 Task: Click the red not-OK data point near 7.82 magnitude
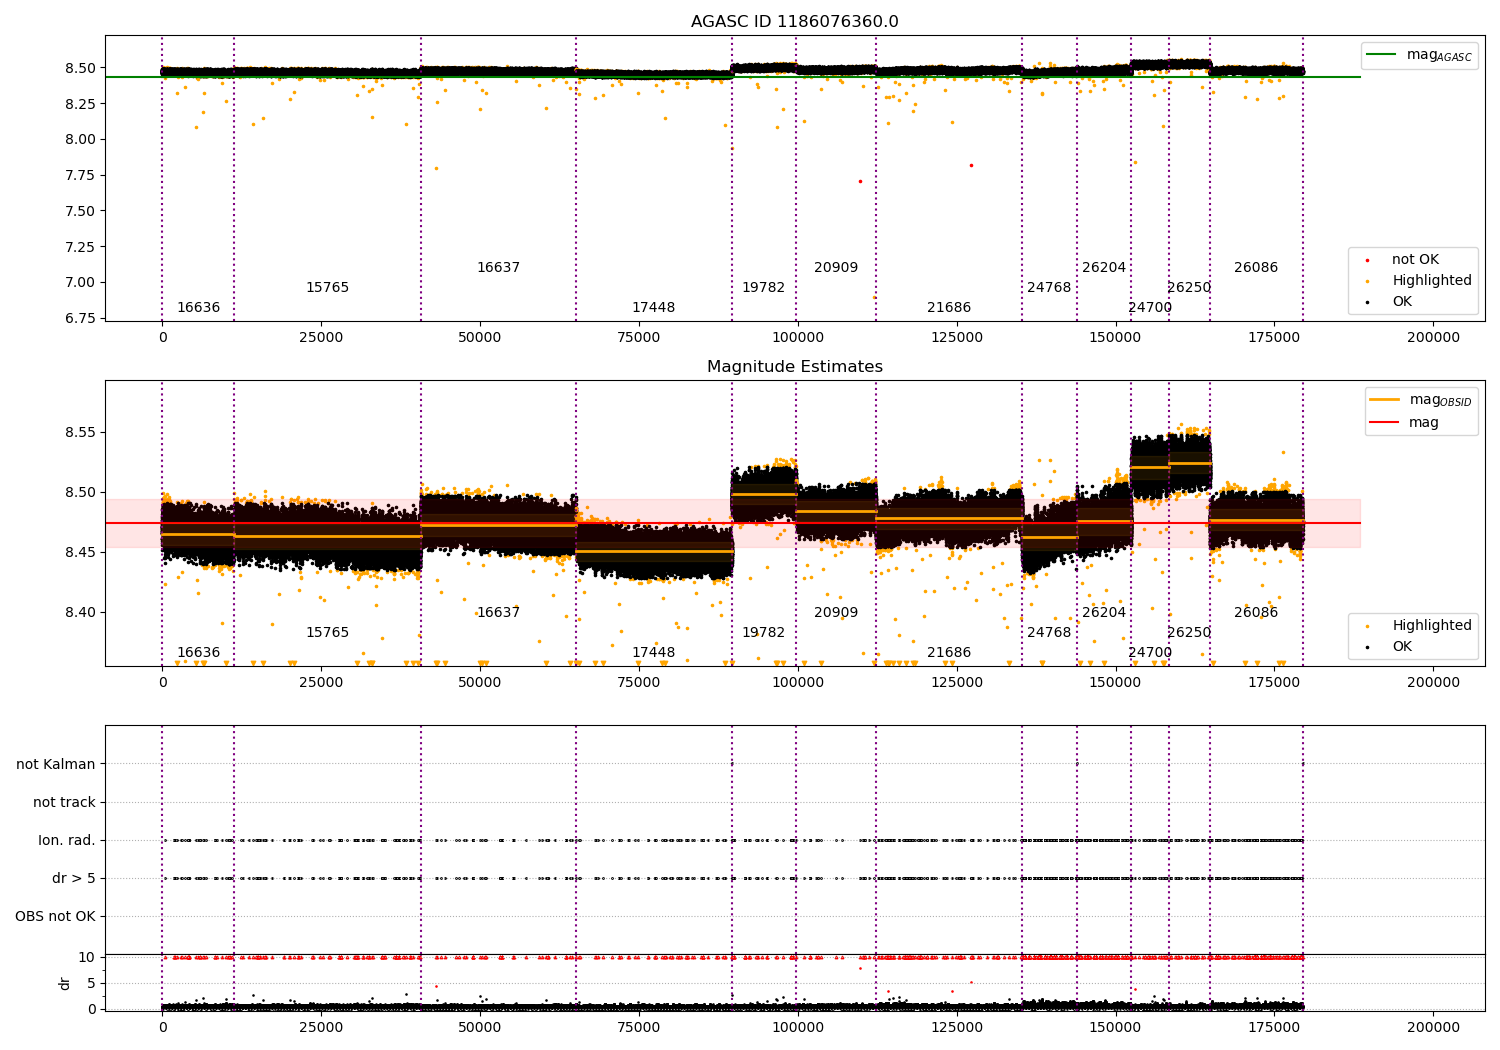971,165
